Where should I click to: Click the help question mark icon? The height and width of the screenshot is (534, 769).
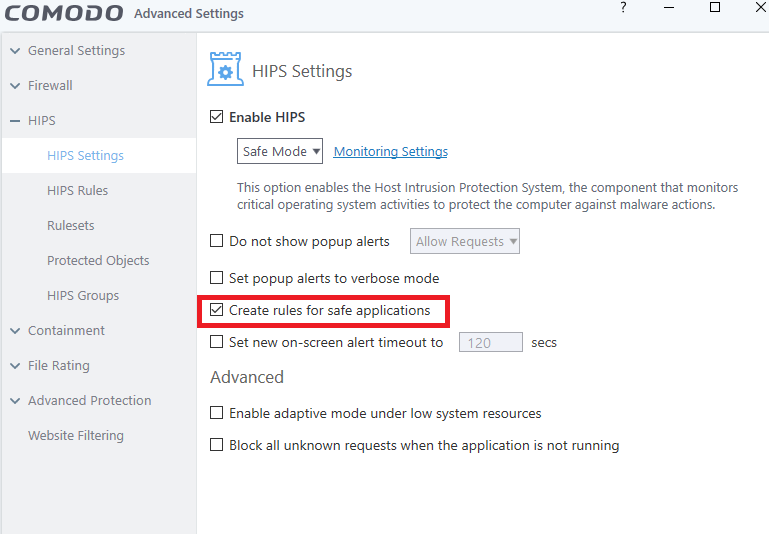click(623, 8)
